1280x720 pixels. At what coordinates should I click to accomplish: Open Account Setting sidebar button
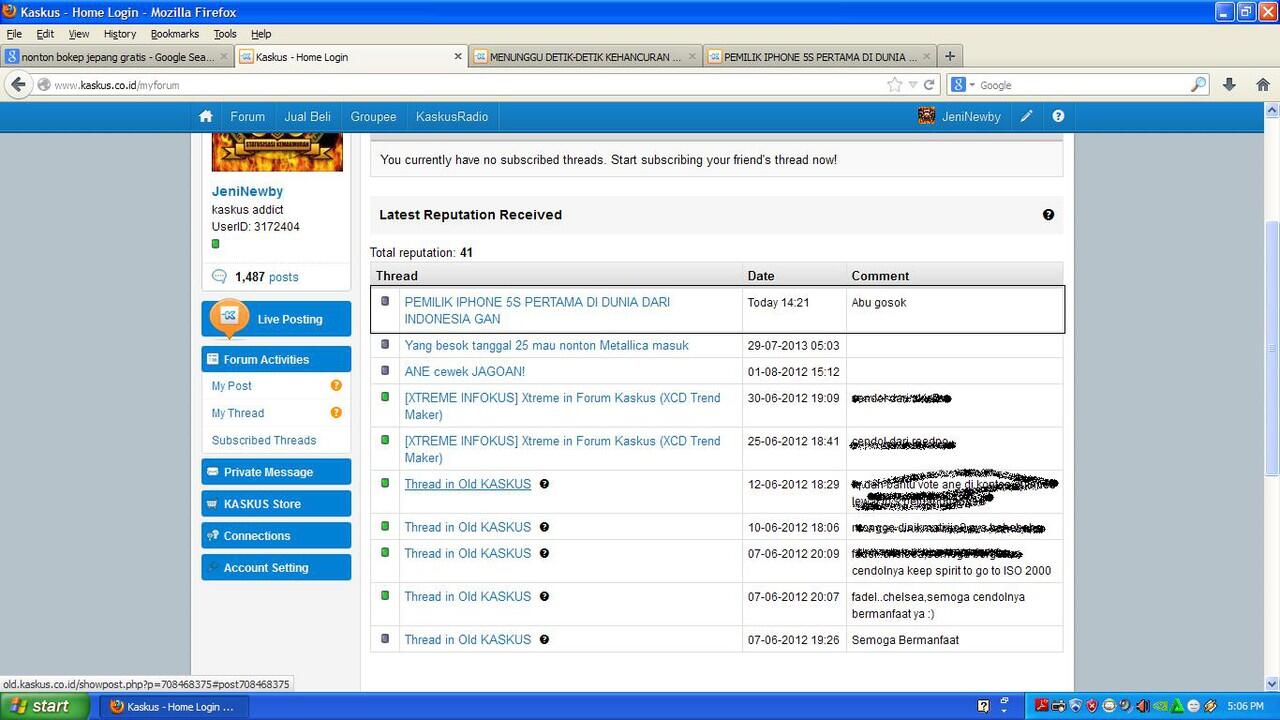pos(276,568)
